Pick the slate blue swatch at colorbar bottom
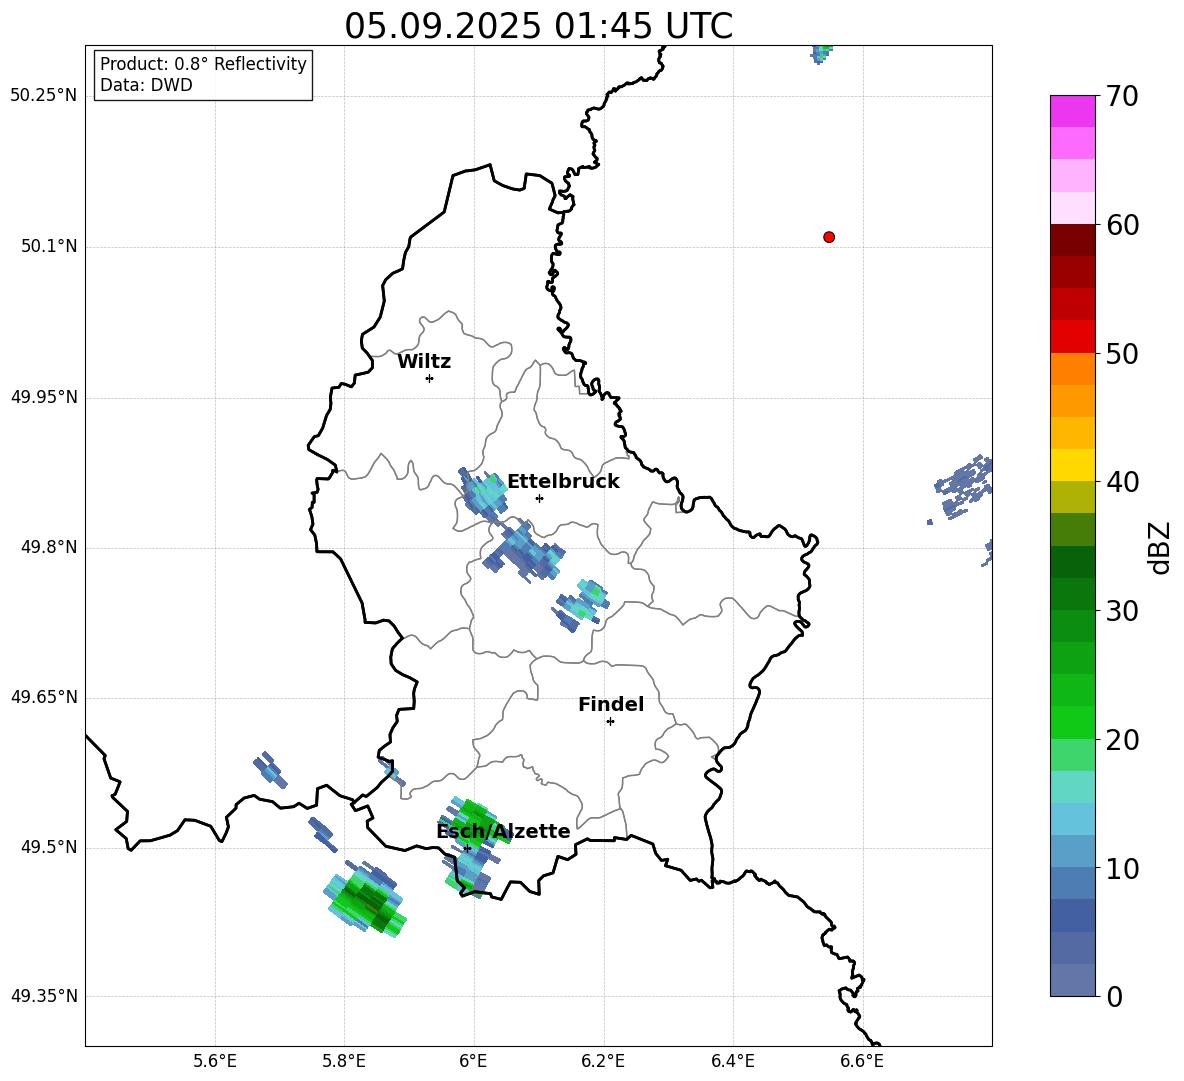The height and width of the screenshot is (1081, 1184). pyautogui.click(x=1072, y=980)
